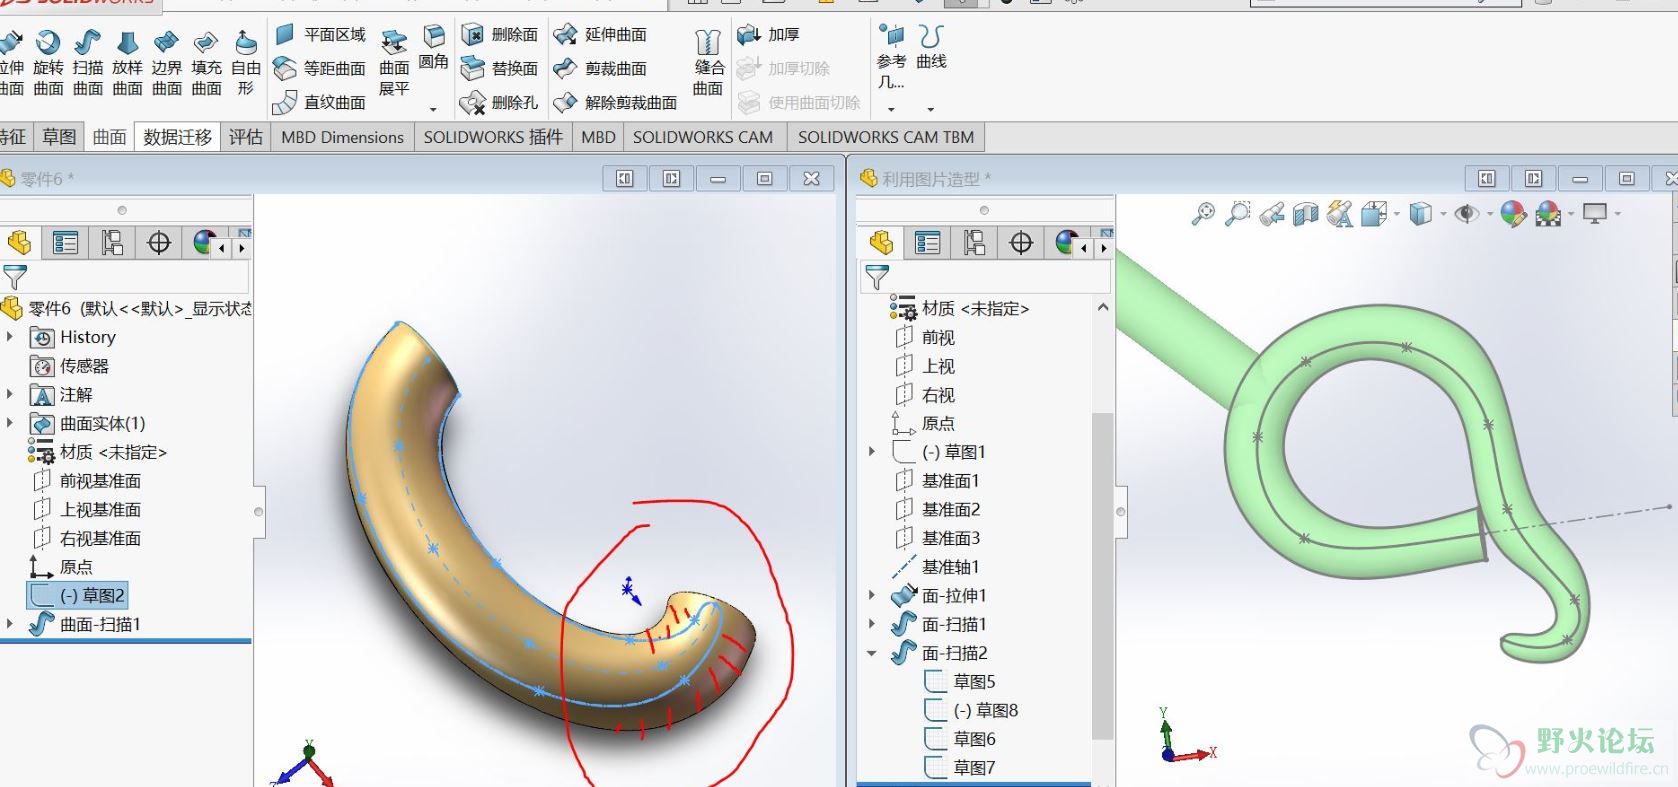Open the MBD Dimensions tab
1678x787 pixels.
pyautogui.click(x=342, y=137)
